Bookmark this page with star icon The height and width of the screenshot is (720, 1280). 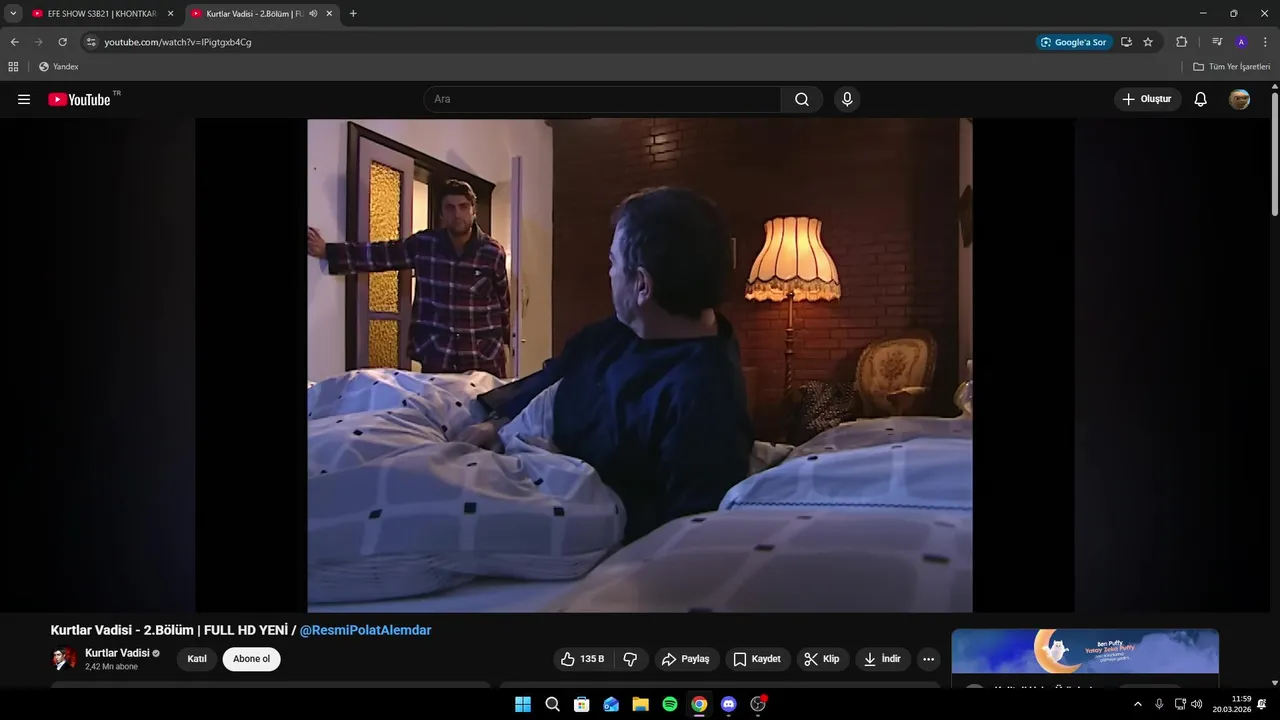[x=1148, y=42]
